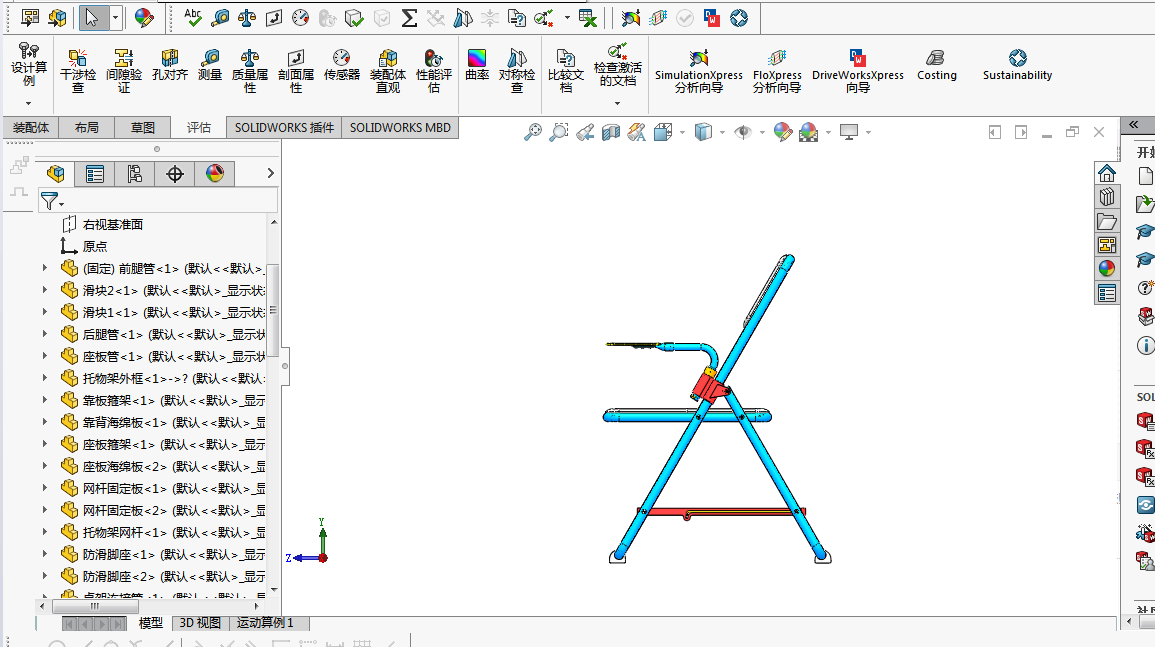Open the Interference Detection (干涉检查) tool
Image resolution: width=1155 pixels, height=647 pixels.
click(x=77, y=71)
